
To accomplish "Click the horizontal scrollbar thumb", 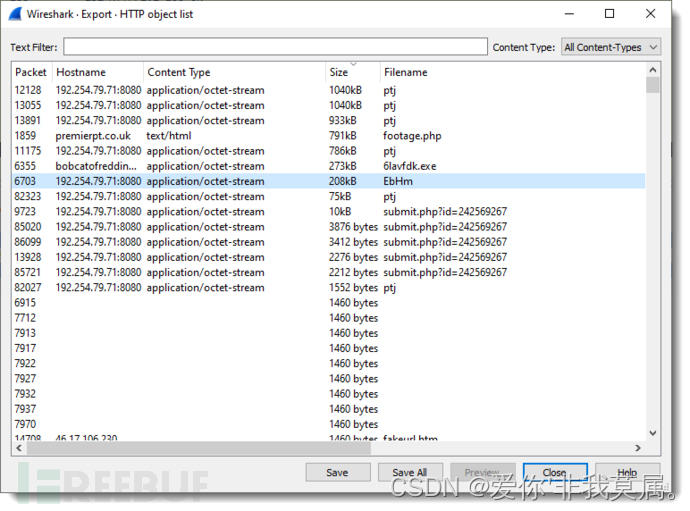I will pos(199,448).
